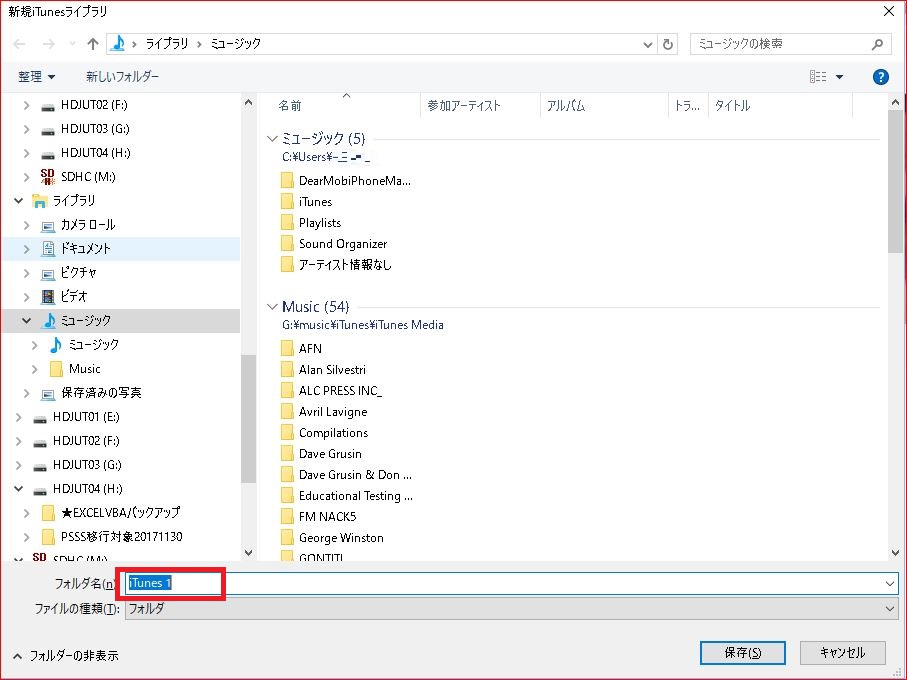Open help with the question mark icon
This screenshot has height=680, width=907.
point(880,77)
